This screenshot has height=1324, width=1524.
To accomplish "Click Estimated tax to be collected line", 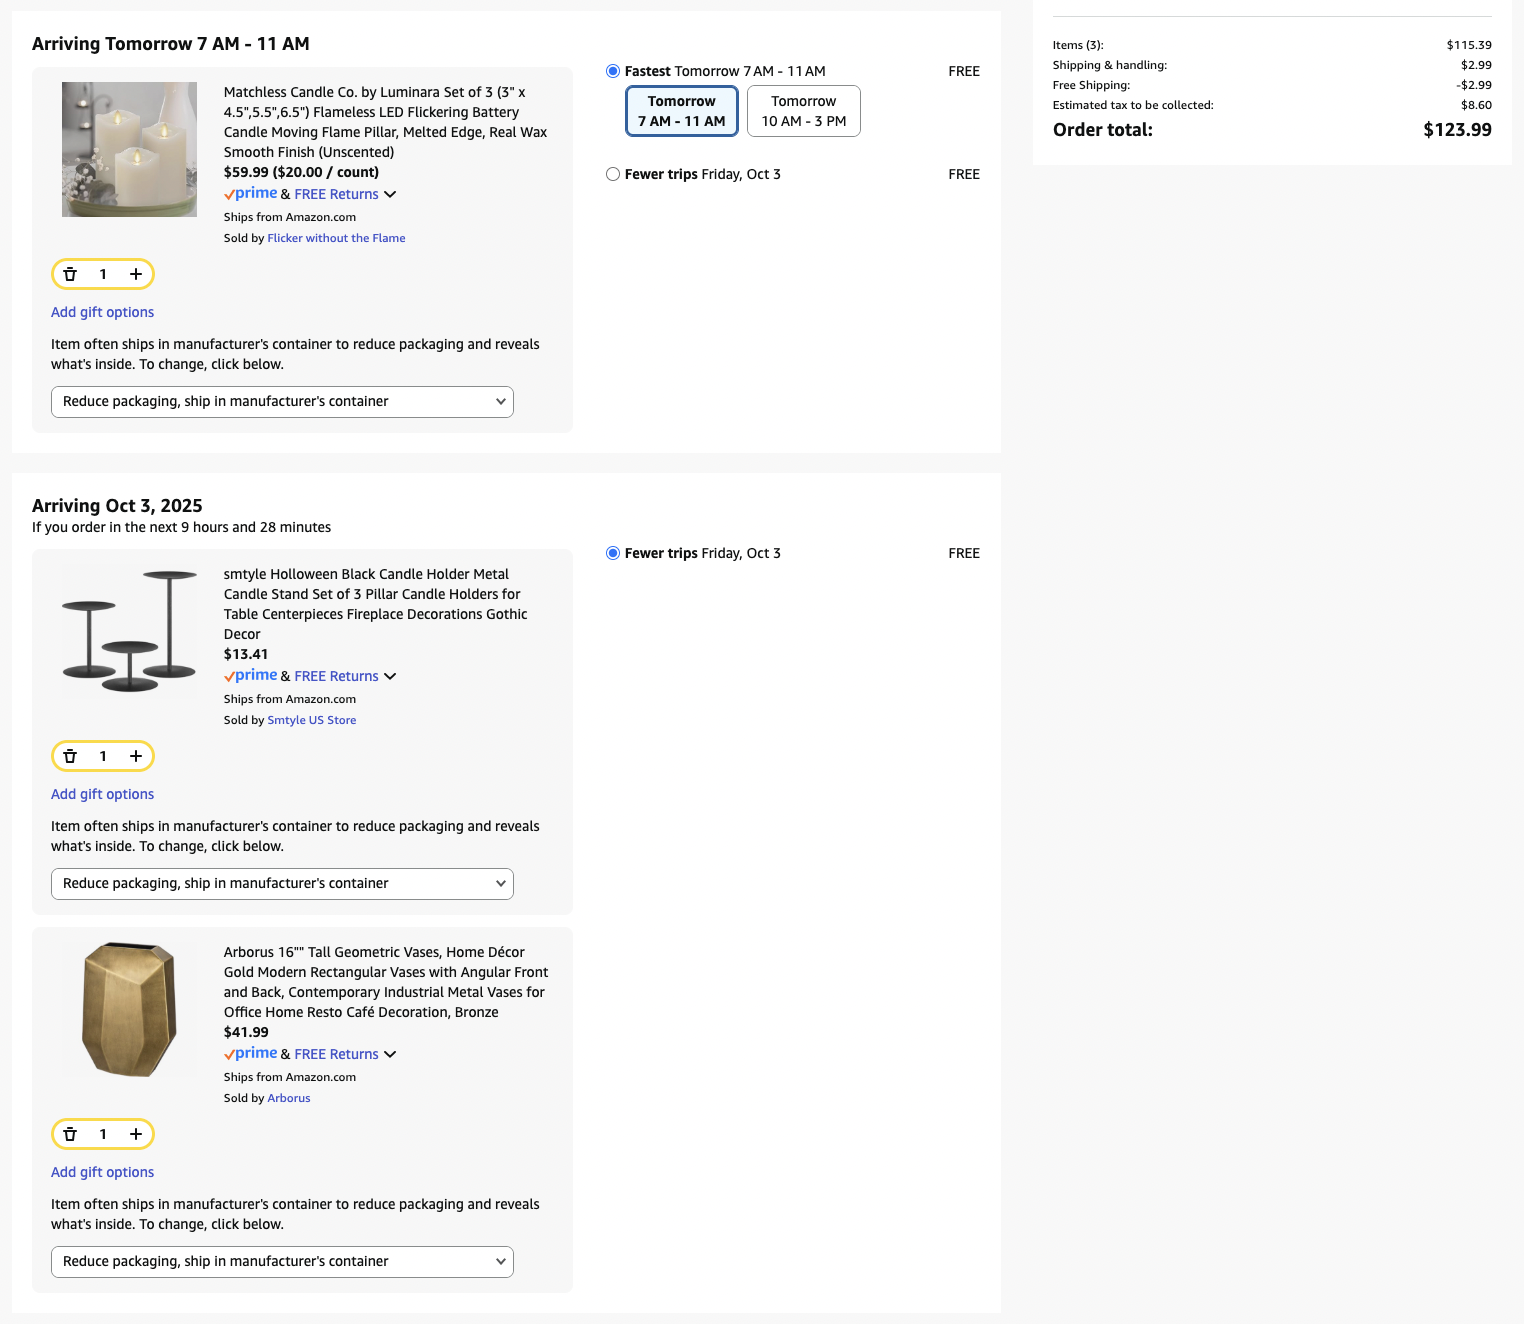I will [1272, 105].
